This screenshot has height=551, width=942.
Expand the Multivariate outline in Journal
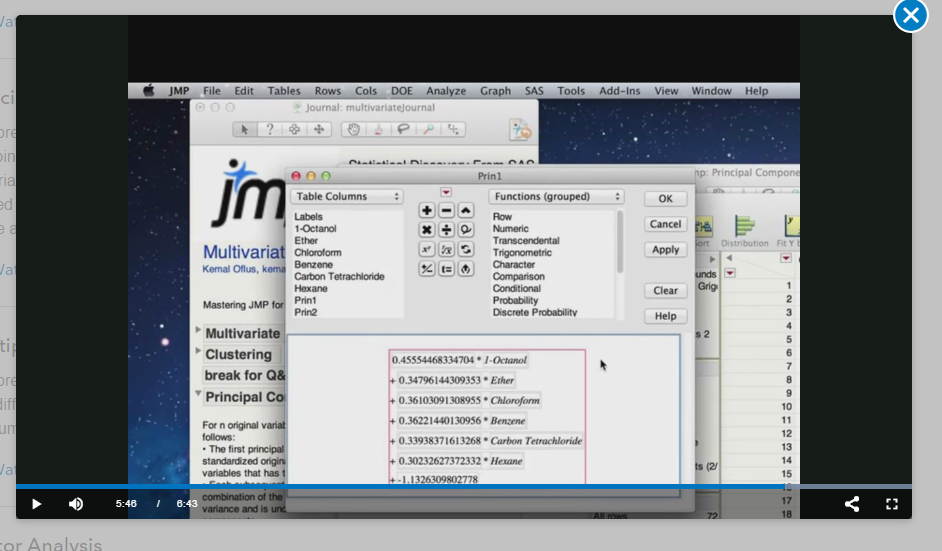(x=198, y=330)
